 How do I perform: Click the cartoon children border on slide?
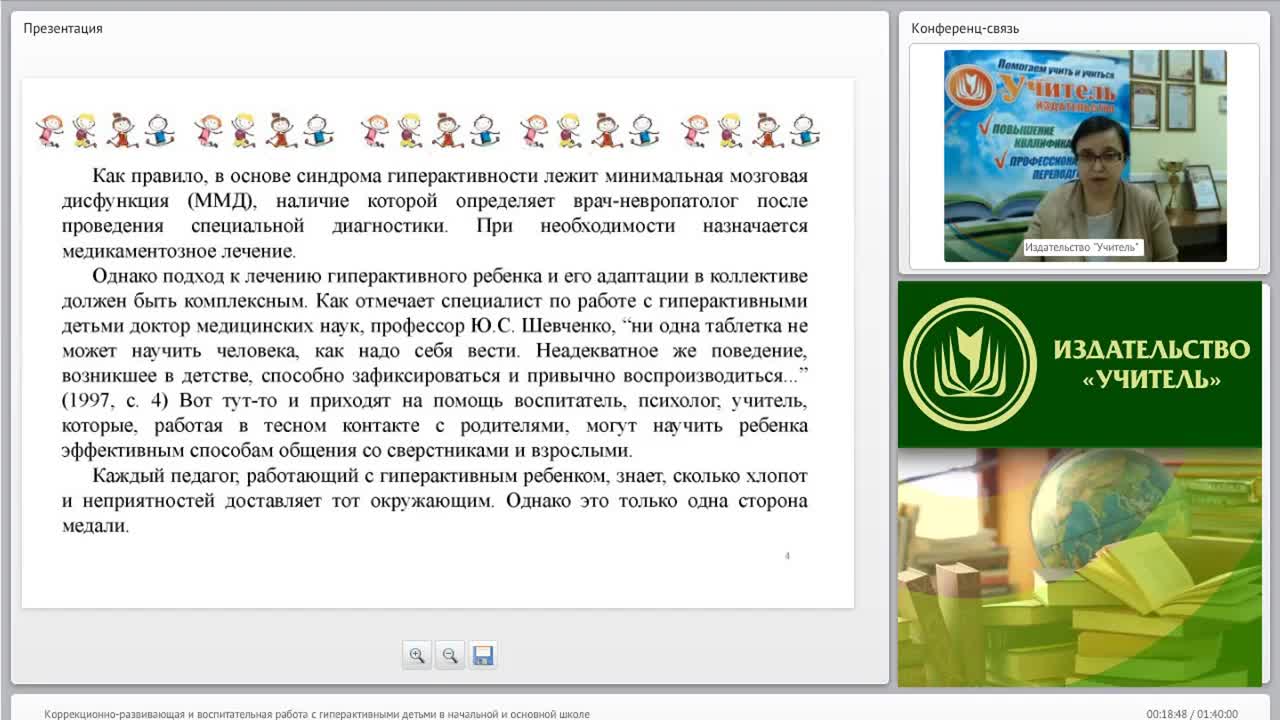coord(428,130)
